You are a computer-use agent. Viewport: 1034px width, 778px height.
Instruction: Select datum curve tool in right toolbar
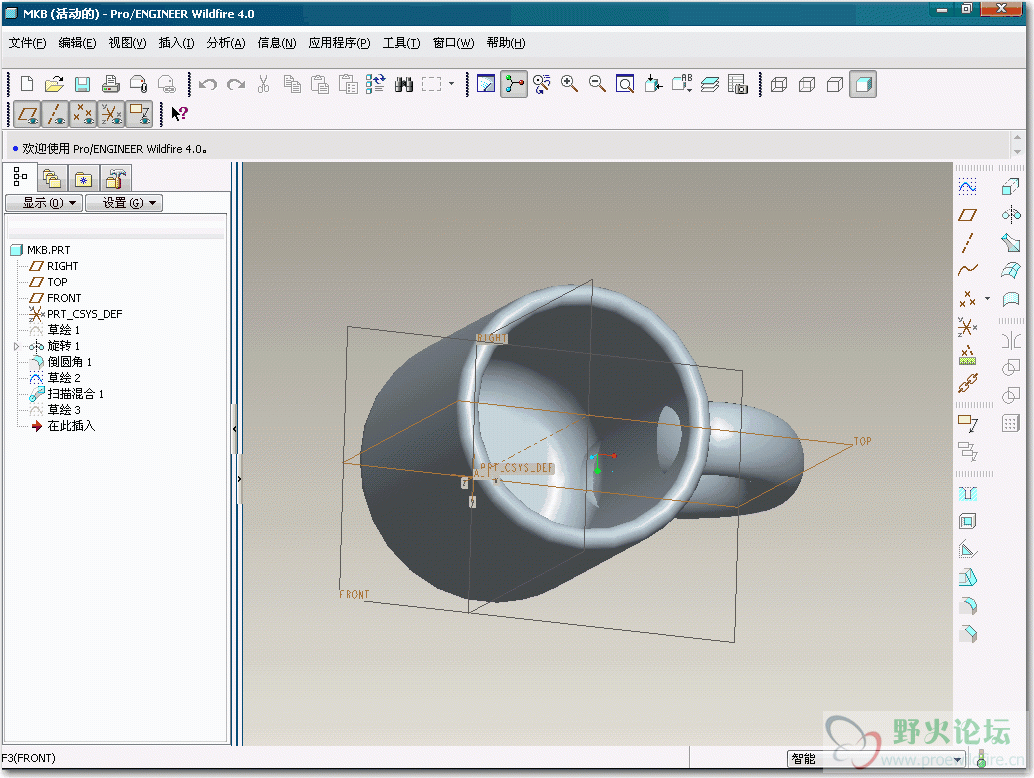pyautogui.click(x=967, y=270)
